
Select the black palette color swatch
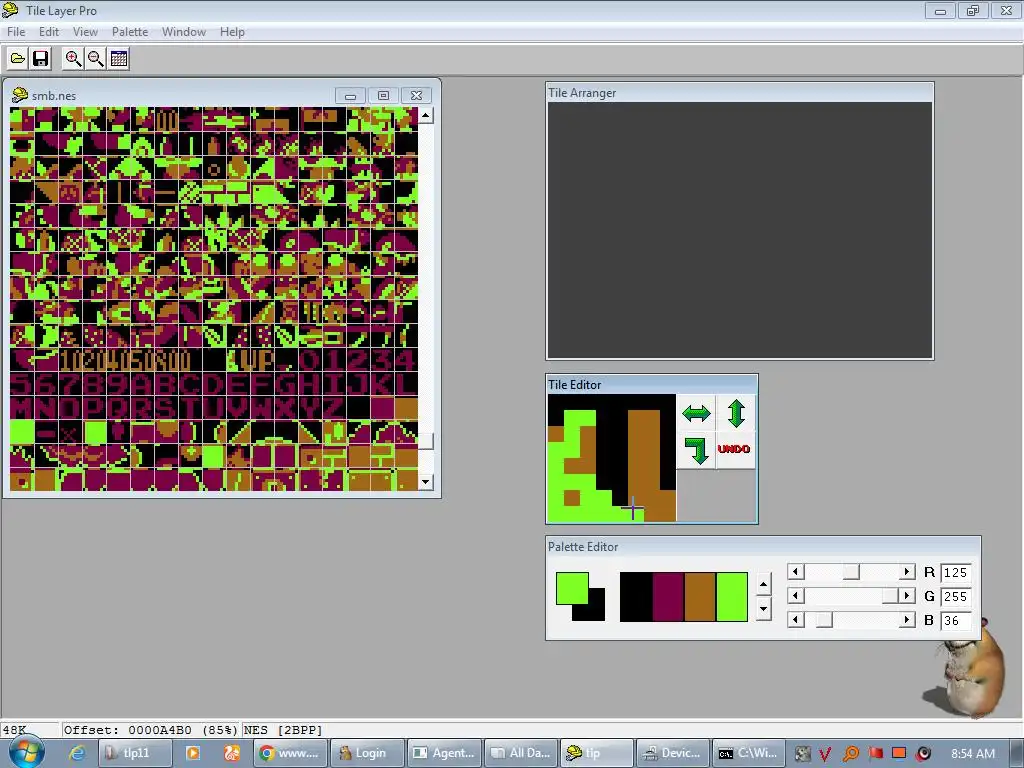click(x=635, y=597)
